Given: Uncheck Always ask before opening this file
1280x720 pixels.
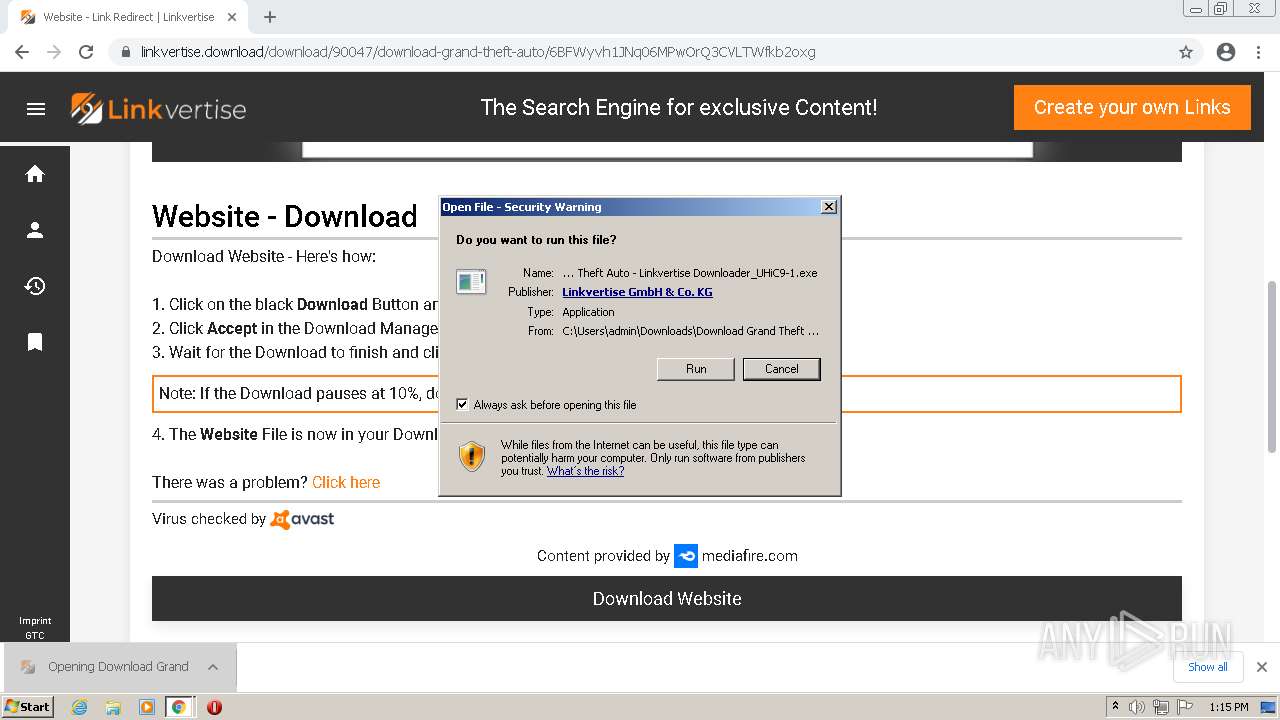Looking at the screenshot, I should [462, 405].
